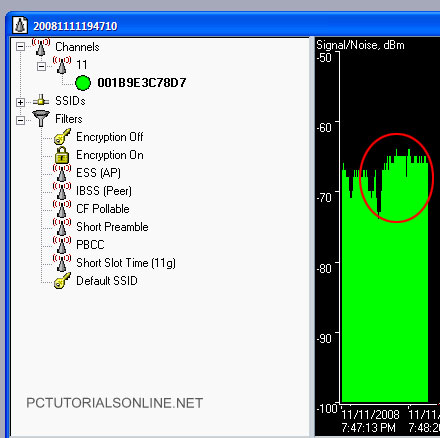Screen dimensions: 440x438
Task: Expand the SSIDs tree node
Action: click(20, 102)
